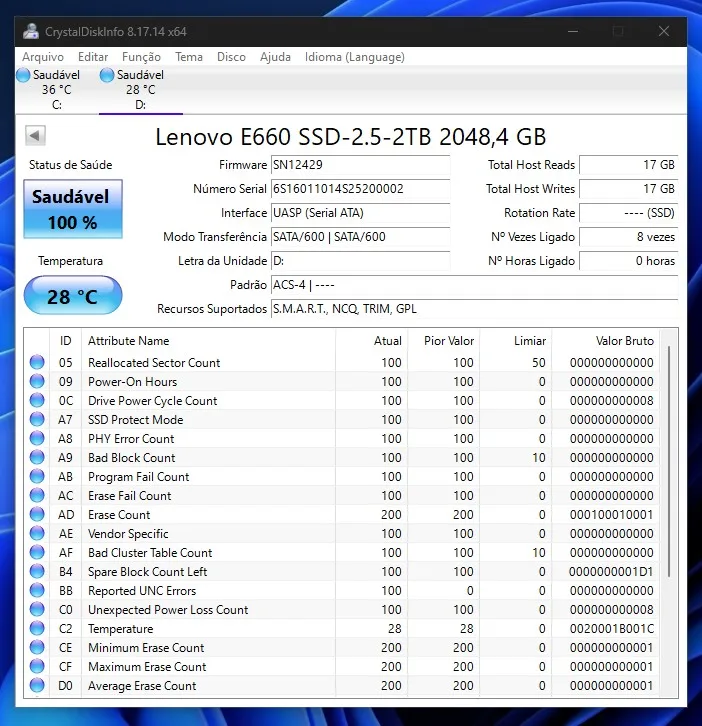
Task: Open the Disco menu
Action: click(232, 57)
